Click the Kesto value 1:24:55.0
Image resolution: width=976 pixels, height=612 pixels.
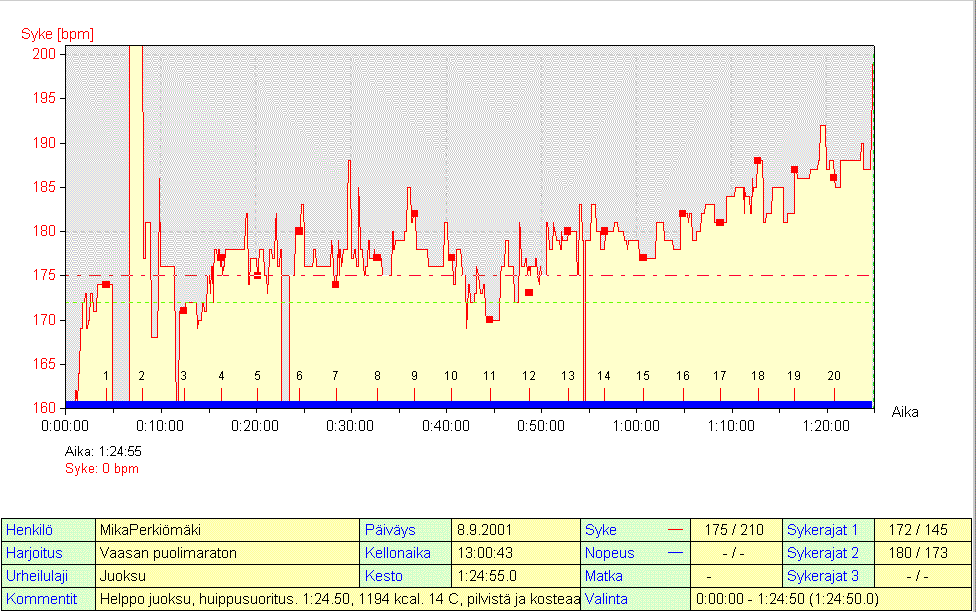[516, 576]
